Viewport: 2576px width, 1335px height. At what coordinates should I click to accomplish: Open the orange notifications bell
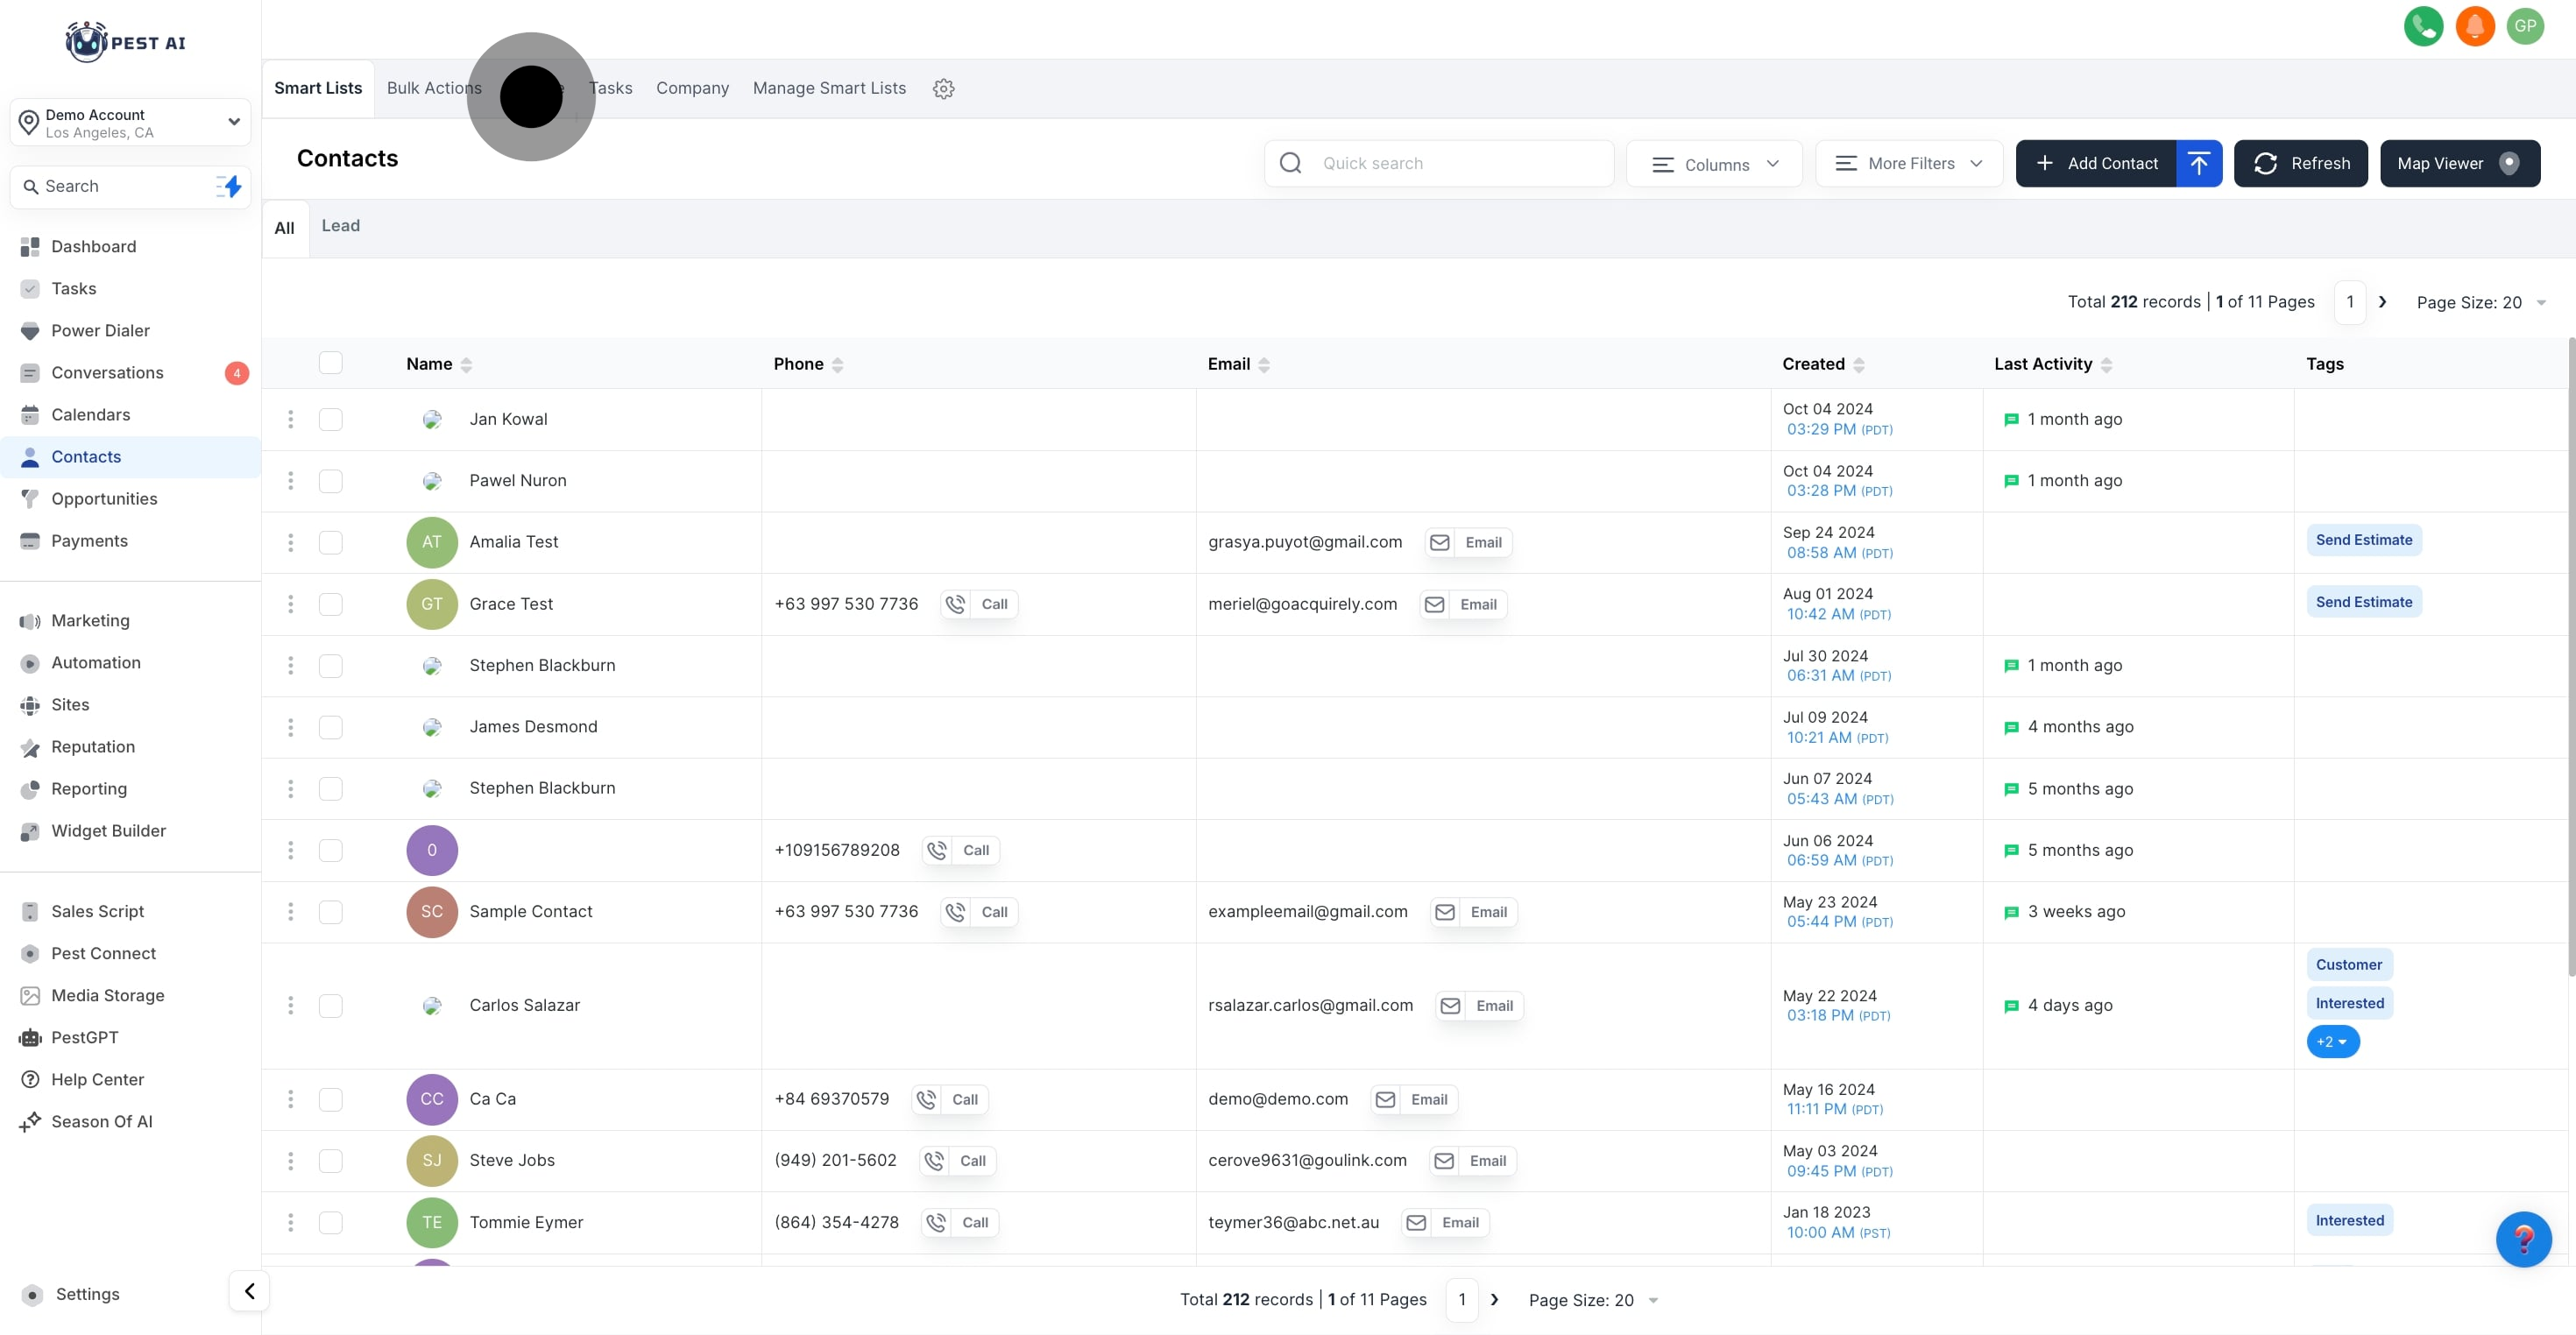(2475, 26)
